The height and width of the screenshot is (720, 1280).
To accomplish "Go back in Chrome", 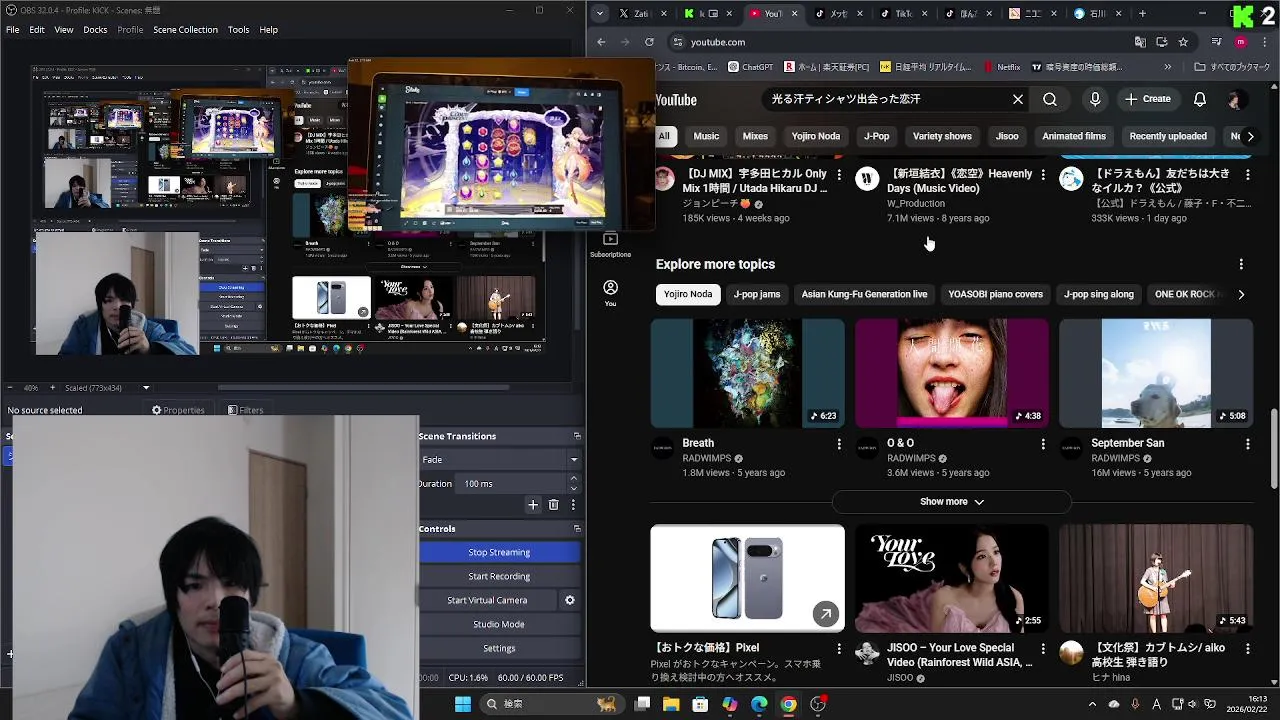I will (601, 42).
